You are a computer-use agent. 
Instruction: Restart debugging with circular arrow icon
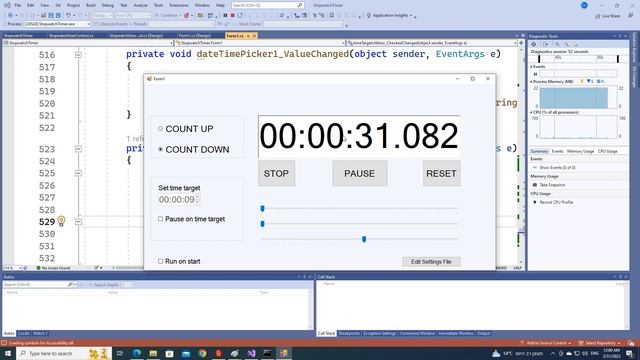(240, 16)
